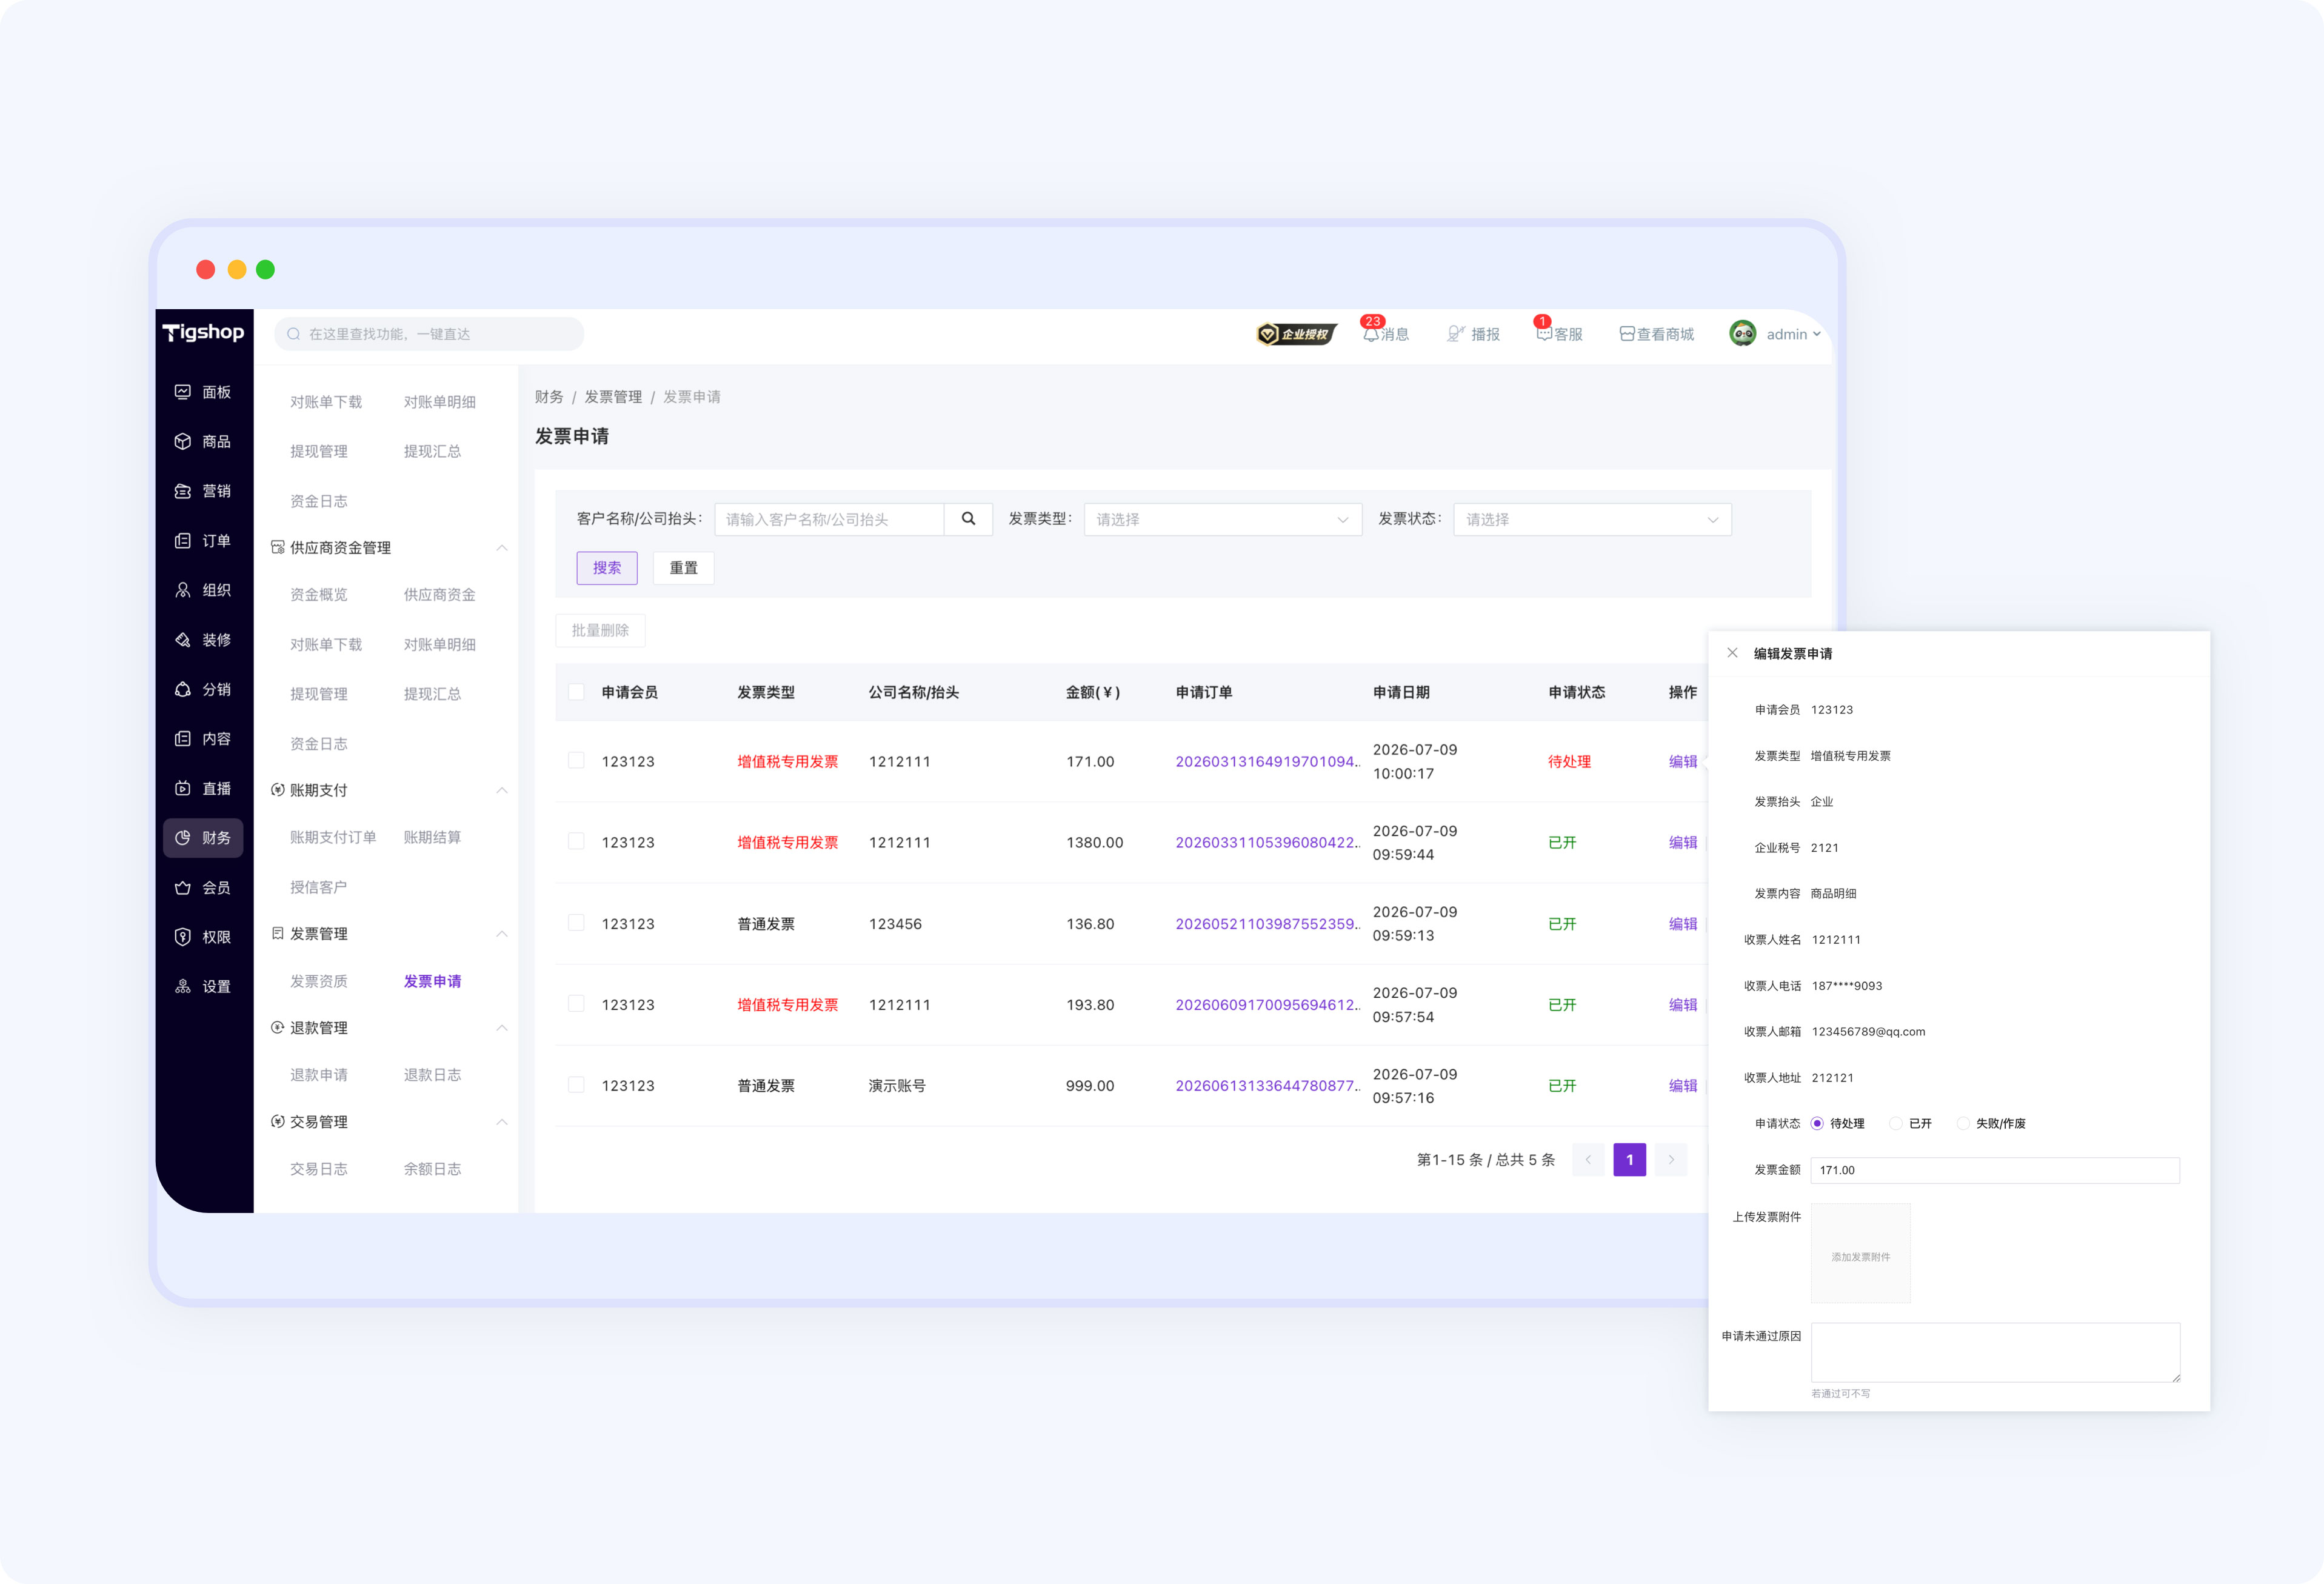Click the magnifier search icon in customer name field
Viewport: 2324px width, 1584px height.
click(x=968, y=519)
